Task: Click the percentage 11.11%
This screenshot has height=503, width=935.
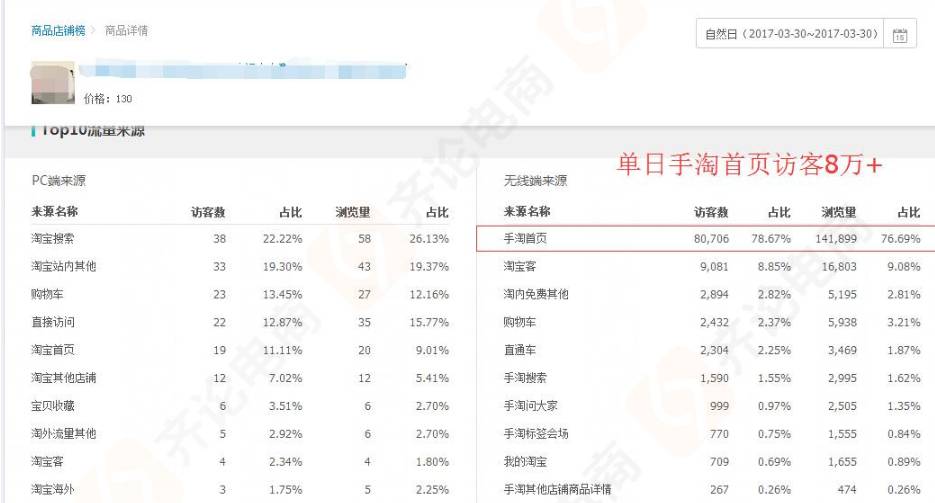Action: pos(283,350)
